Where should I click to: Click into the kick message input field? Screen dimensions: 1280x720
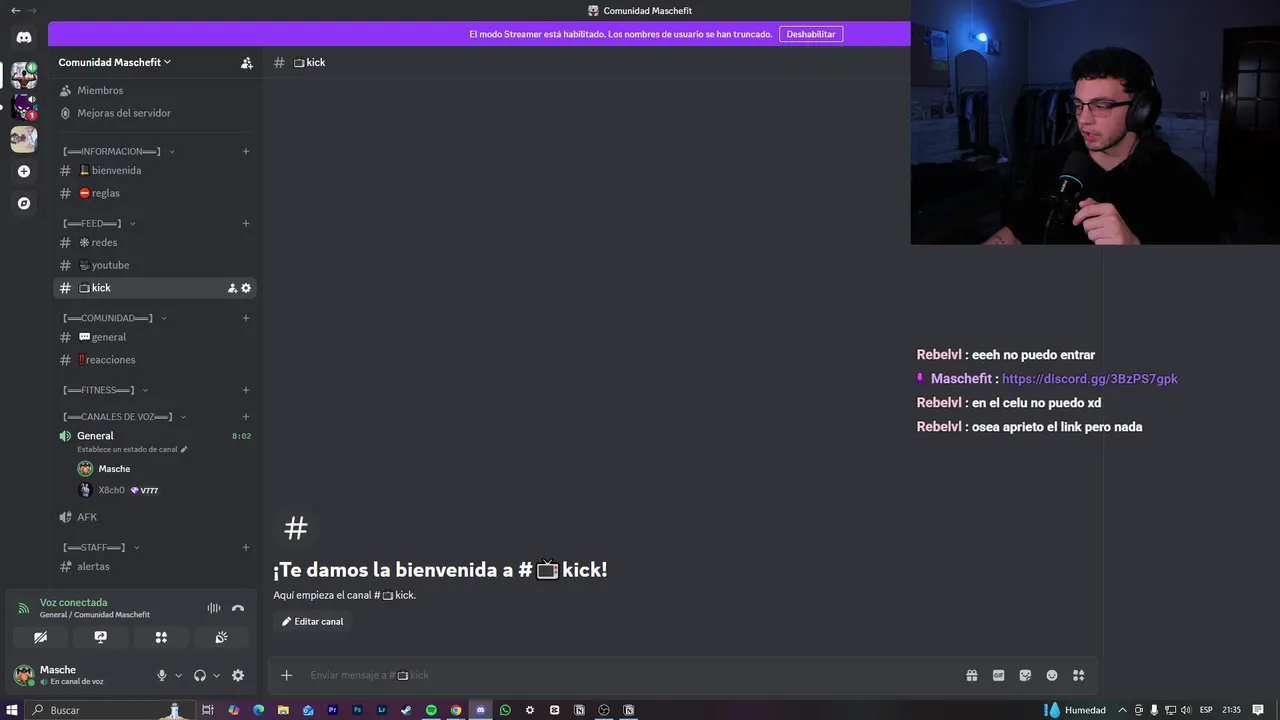(630, 675)
